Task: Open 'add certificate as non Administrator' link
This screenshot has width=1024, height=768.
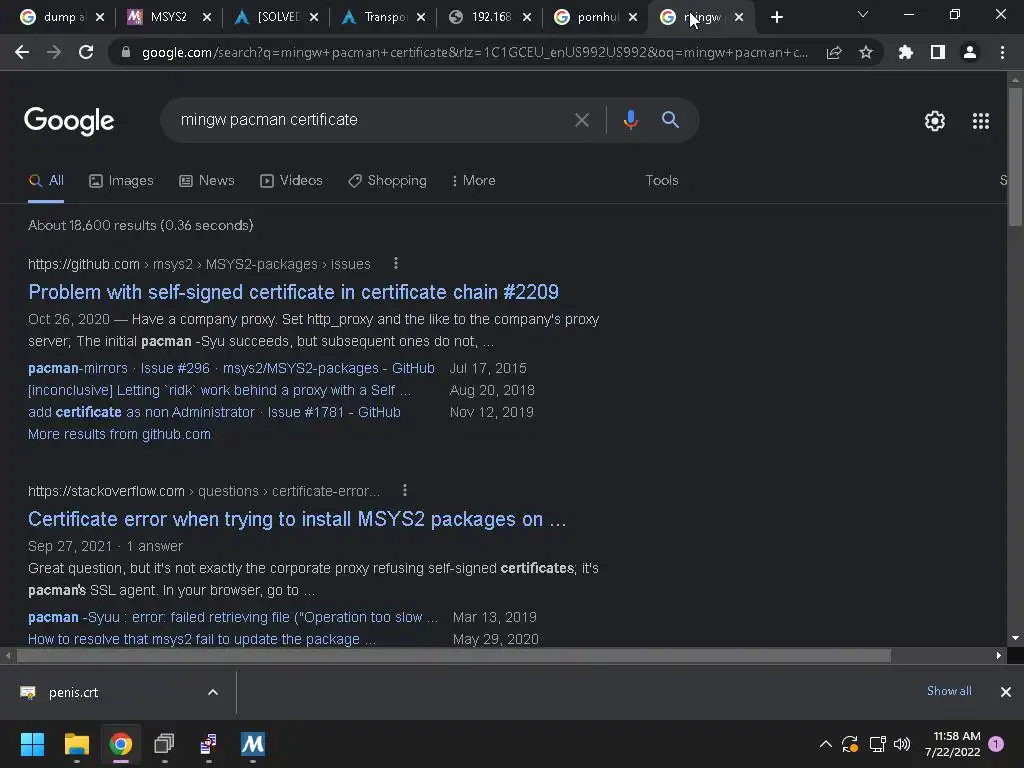Action: (214, 412)
